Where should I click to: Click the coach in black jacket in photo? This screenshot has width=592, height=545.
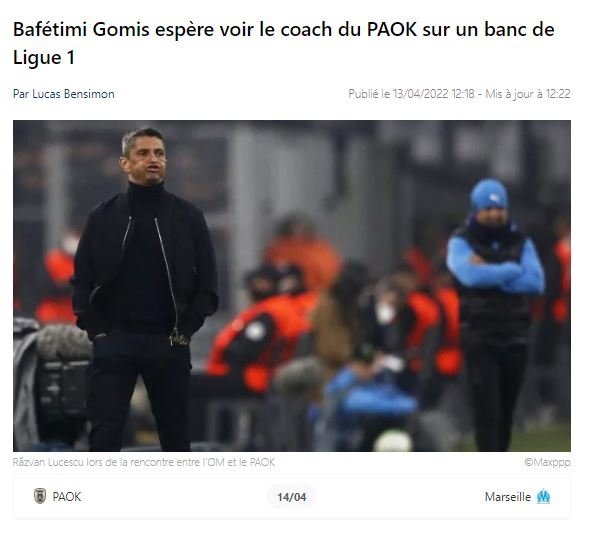point(144,289)
